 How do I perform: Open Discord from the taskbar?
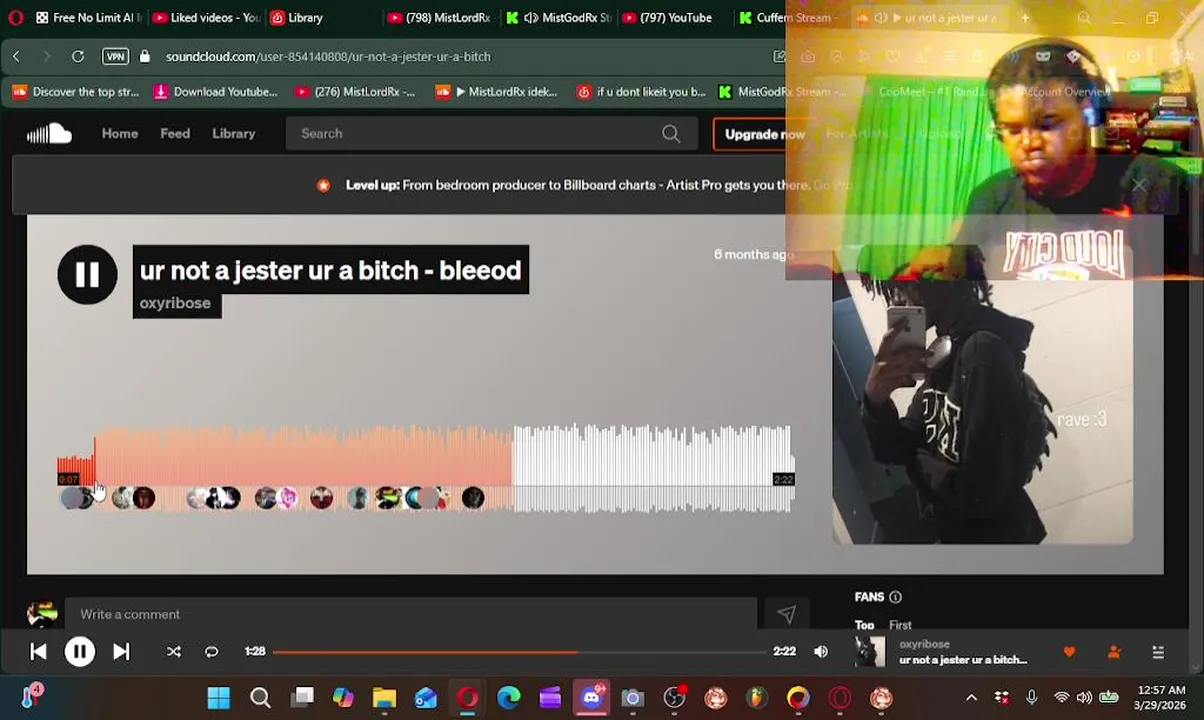(x=592, y=697)
